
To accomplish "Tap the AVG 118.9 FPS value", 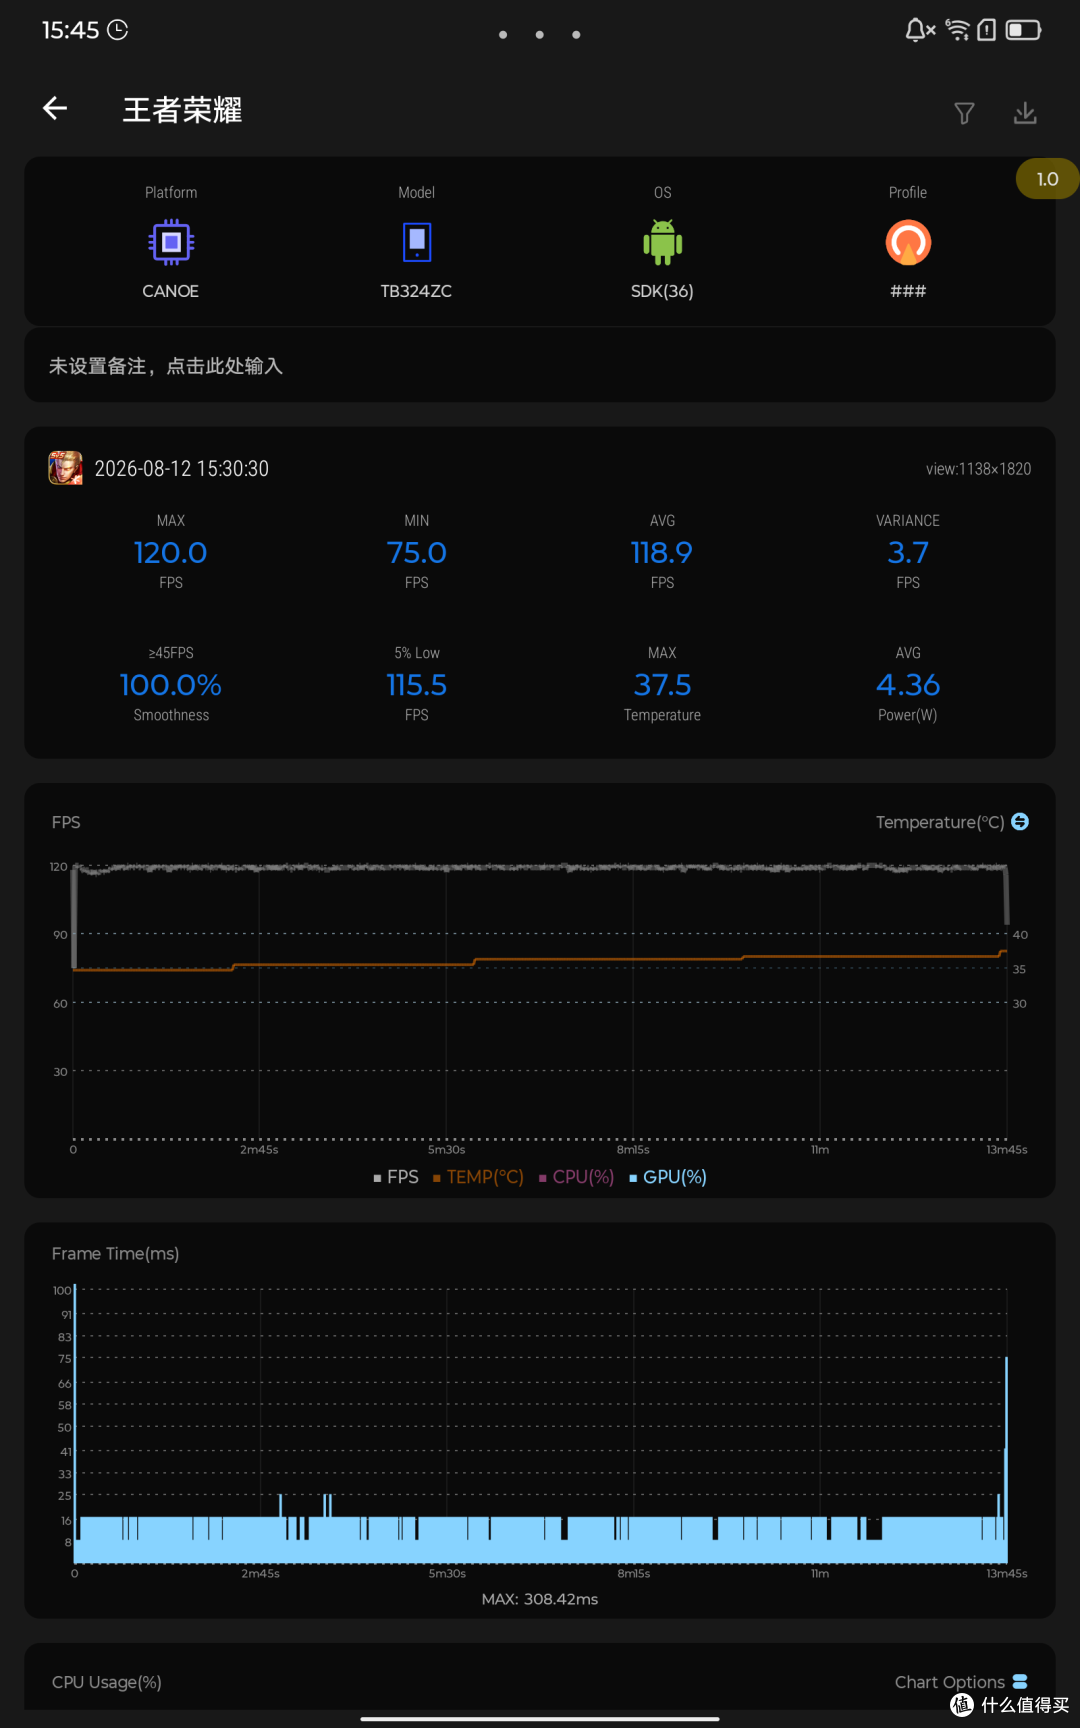I will pos(662,552).
